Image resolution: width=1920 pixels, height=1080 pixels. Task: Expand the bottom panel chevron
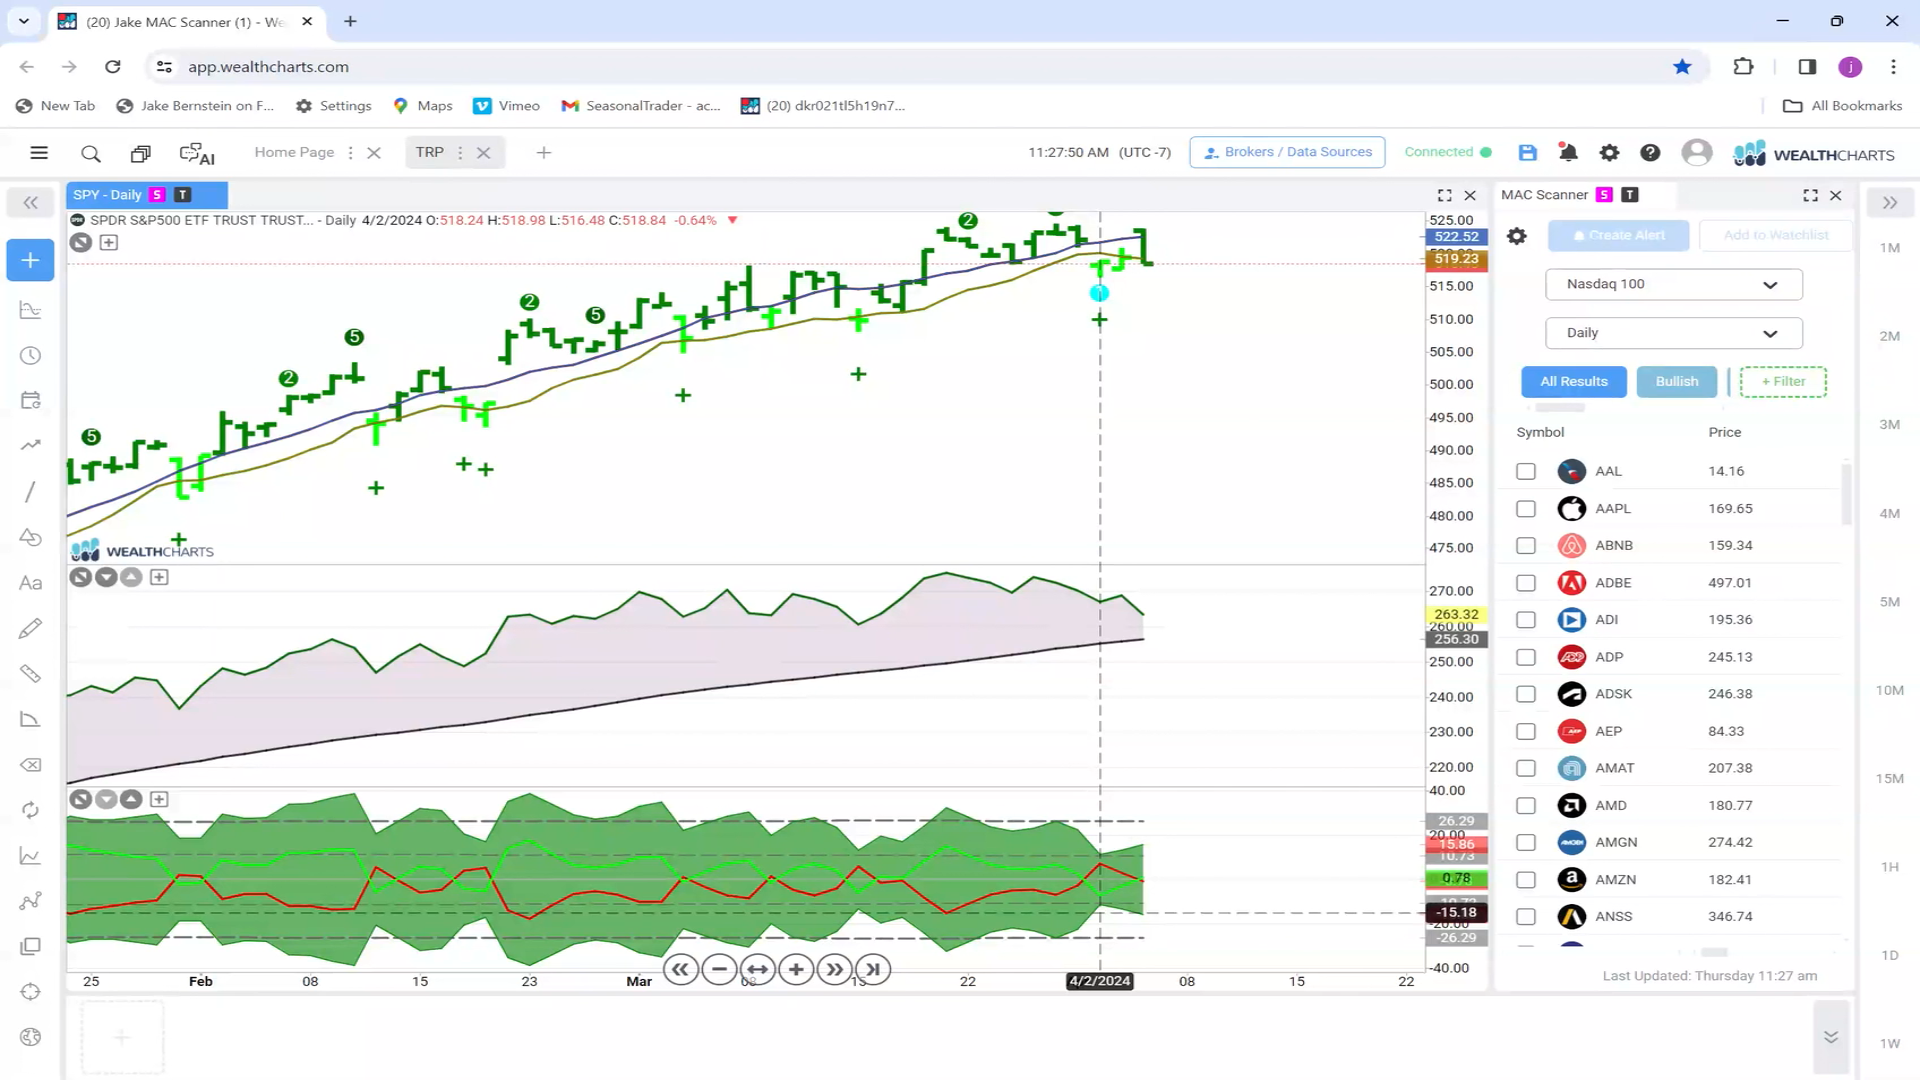1830,1036
